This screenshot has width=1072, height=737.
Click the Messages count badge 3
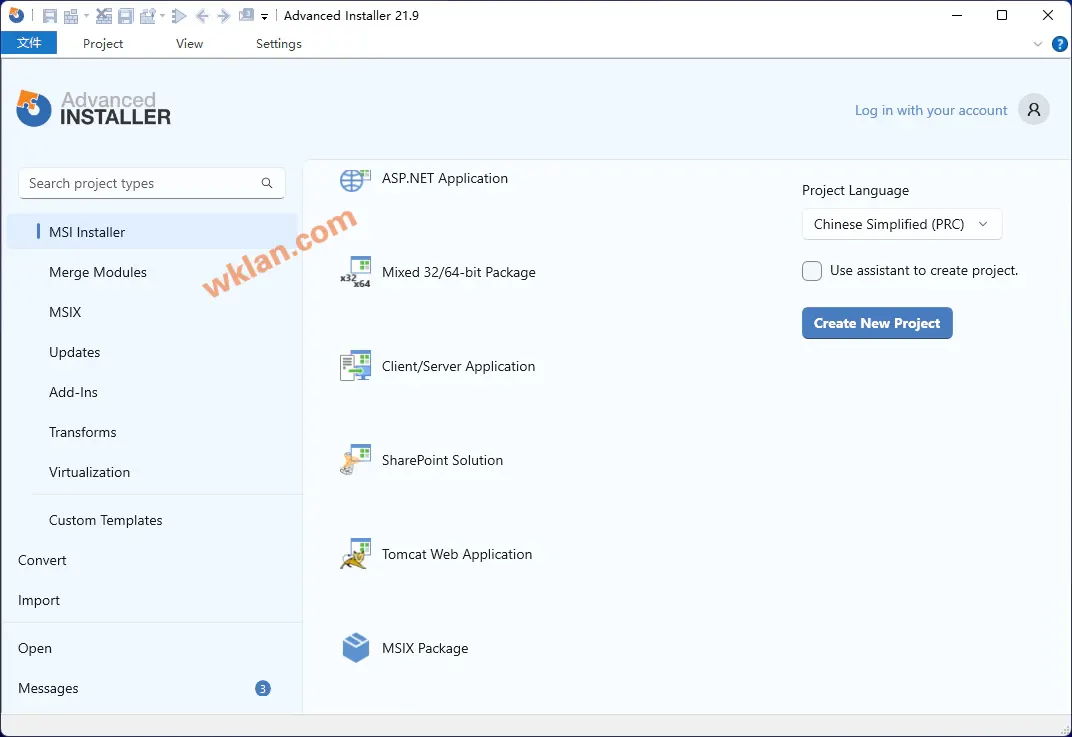263,688
